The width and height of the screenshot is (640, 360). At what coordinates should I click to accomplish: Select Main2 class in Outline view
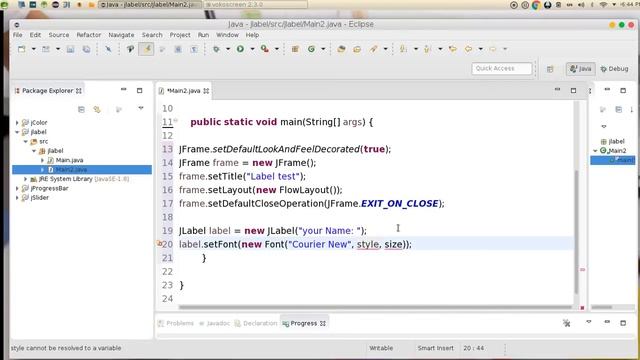coord(617,151)
